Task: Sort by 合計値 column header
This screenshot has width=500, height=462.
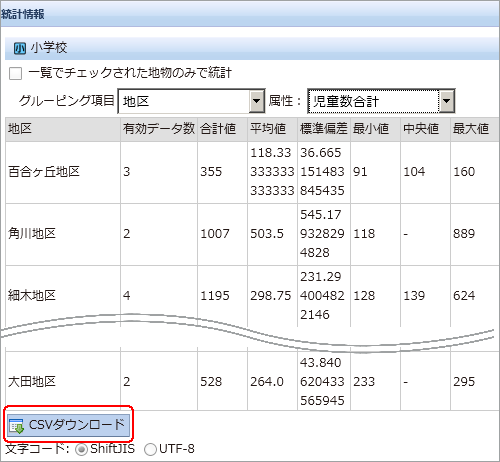Action: pos(222,129)
